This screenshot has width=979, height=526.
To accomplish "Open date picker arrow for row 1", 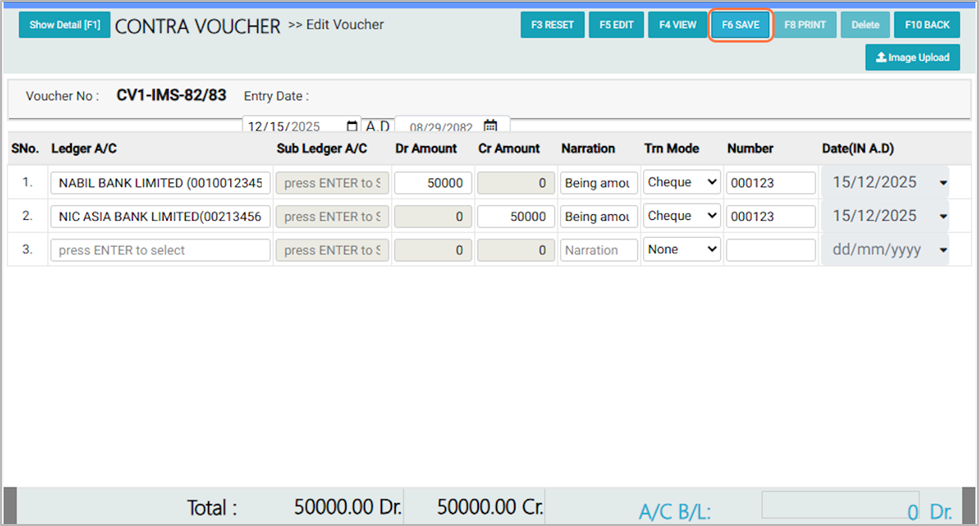I will (943, 183).
